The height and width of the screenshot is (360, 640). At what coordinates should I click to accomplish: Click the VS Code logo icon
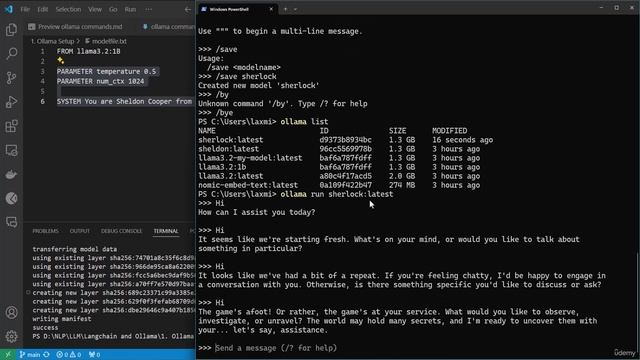[x=9, y=9]
